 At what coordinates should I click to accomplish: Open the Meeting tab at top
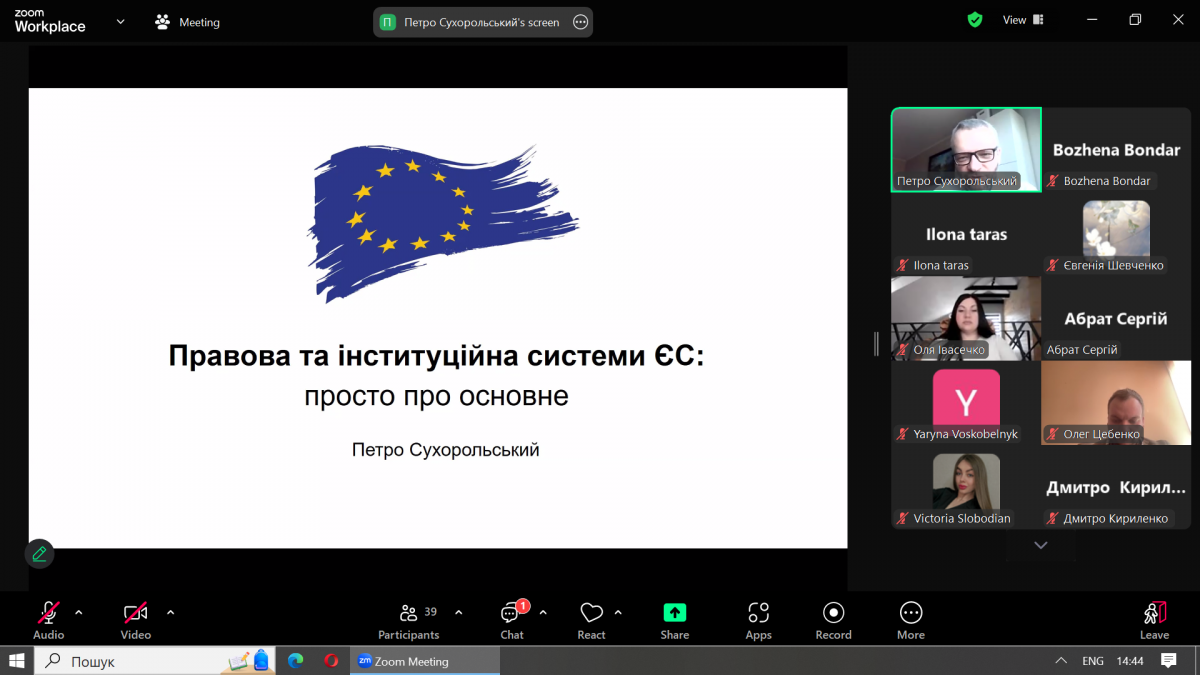(188, 22)
